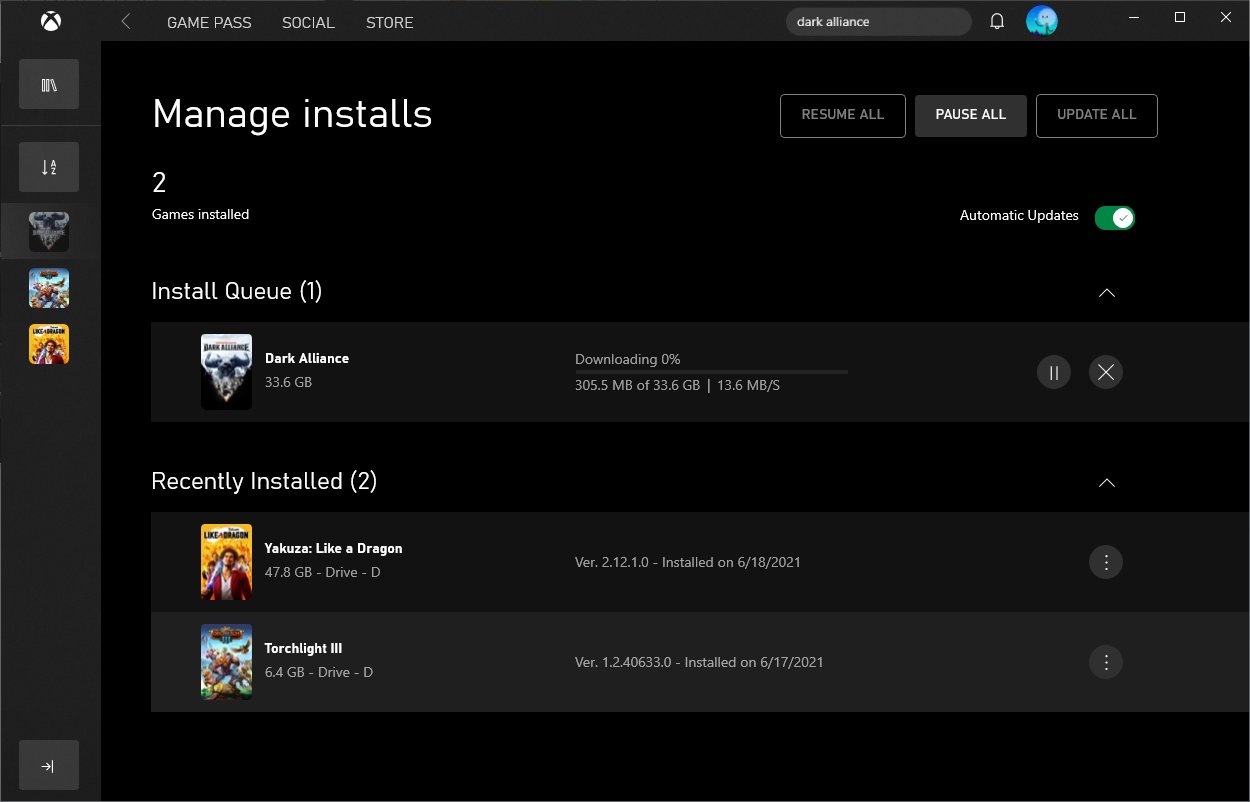
Task: Turn off Automatic Updates
Action: point(1114,217)
